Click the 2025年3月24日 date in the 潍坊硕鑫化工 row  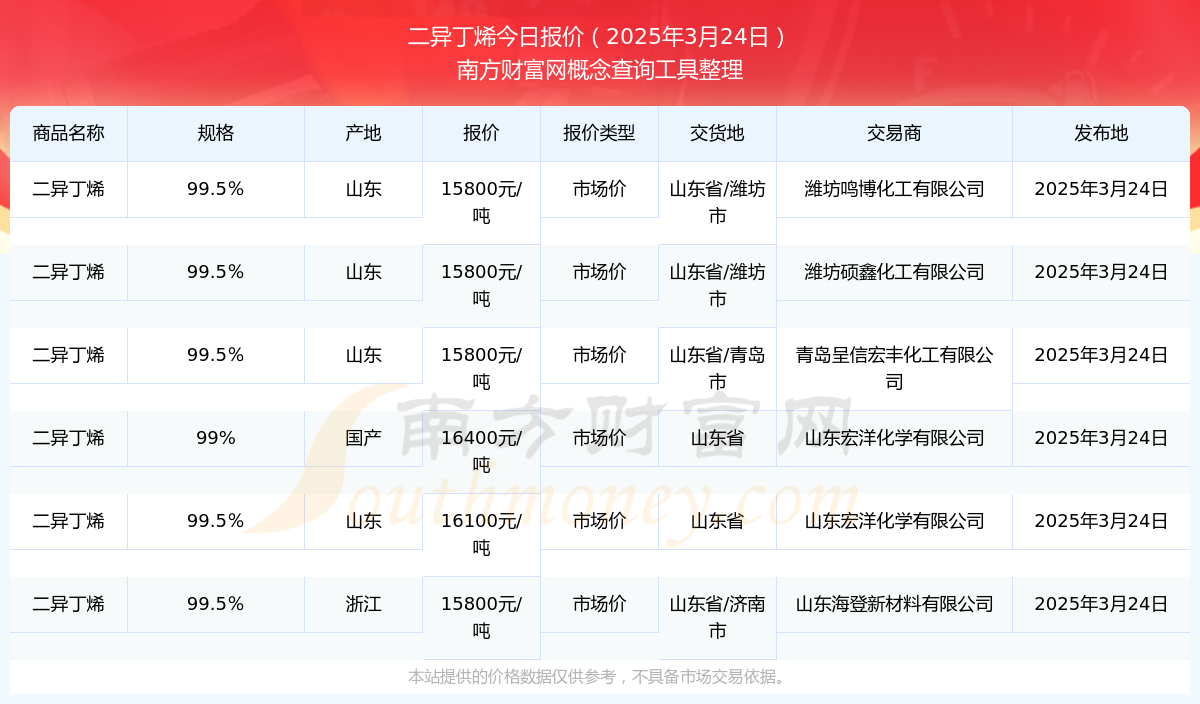(1101, 272)
